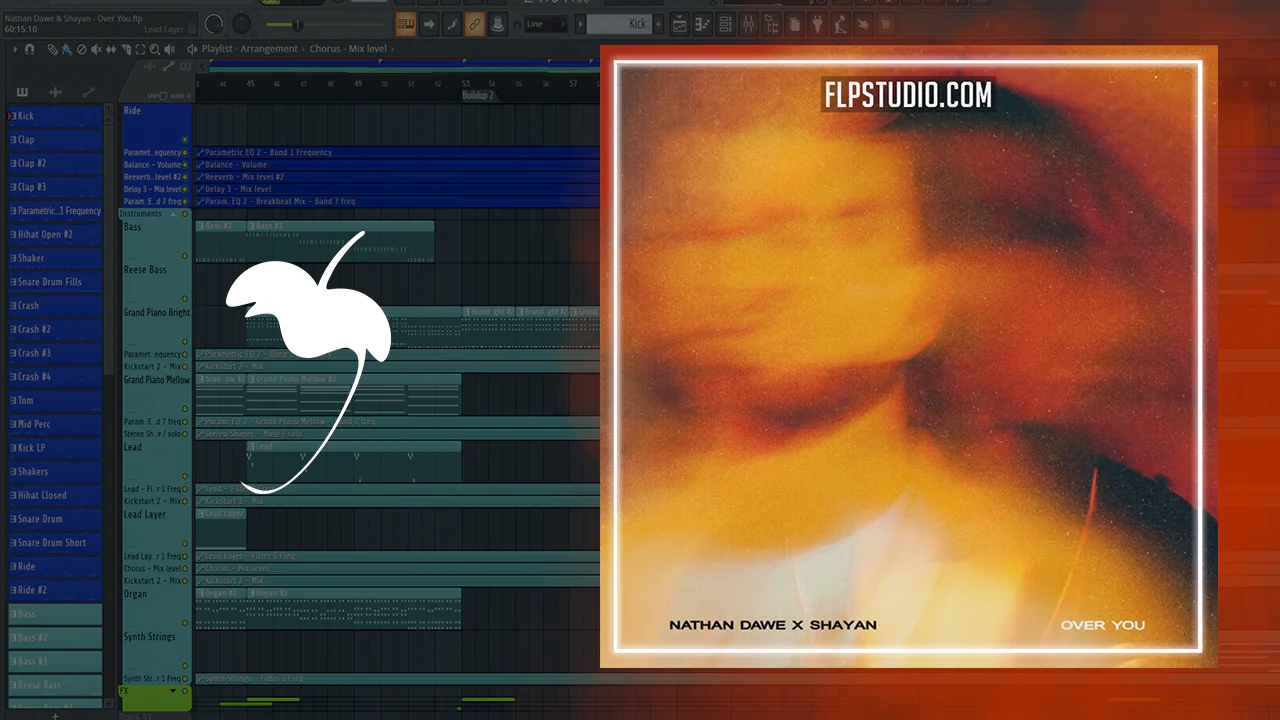The image size is (1280, 720).
Task: Click the right-arrow countdown toolbar icon
Action: click(429, 24)
